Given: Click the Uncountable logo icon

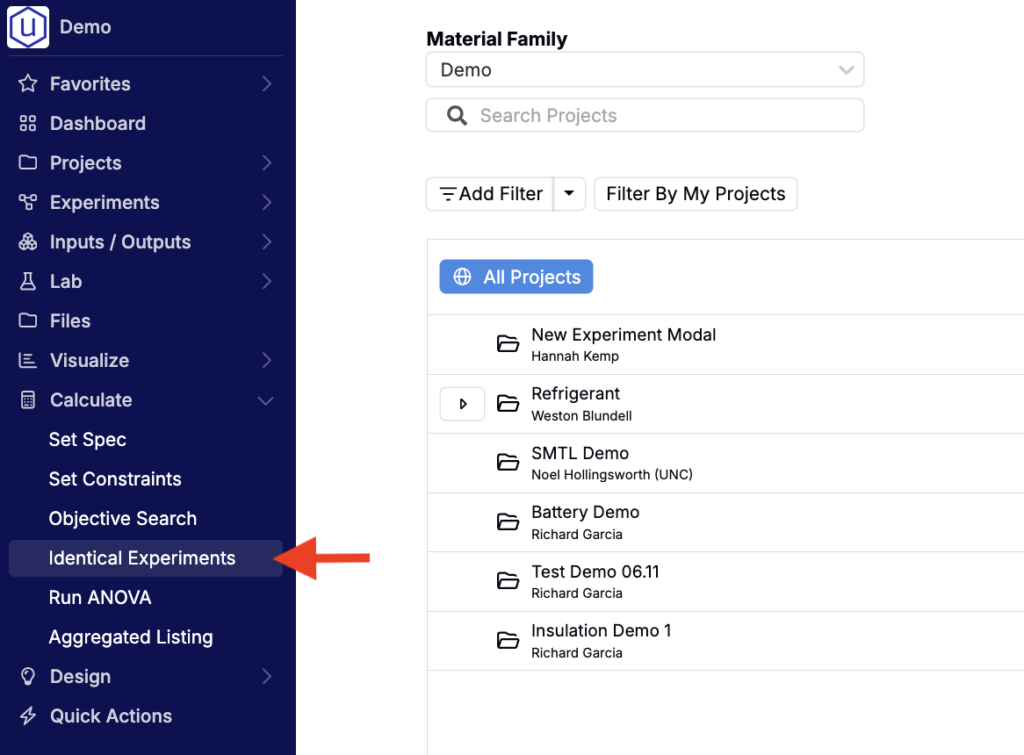Looking at the screenshot, I should point(28,27).
